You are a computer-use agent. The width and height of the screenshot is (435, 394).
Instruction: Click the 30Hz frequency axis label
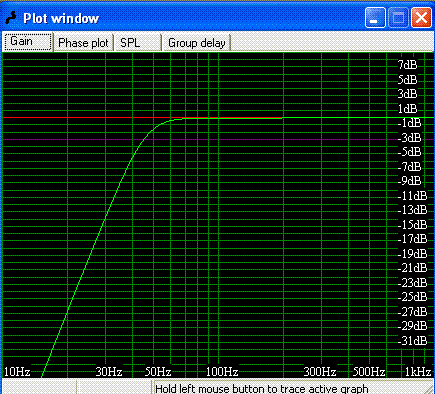point(109,371)
